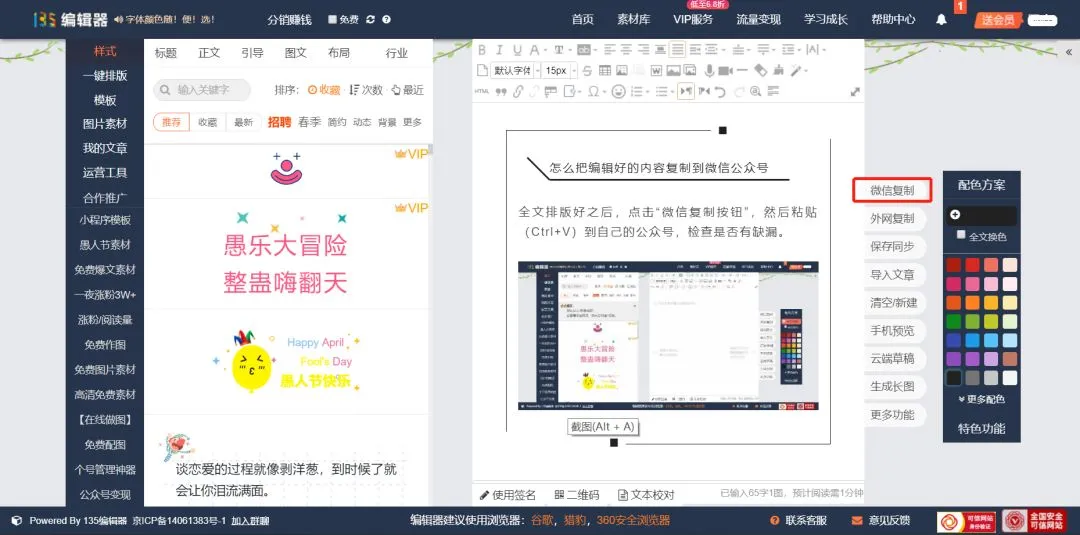Open 我的文章 in the left sidebar
The height and width of the screenshot is (535, 1080).
(105, 148)
